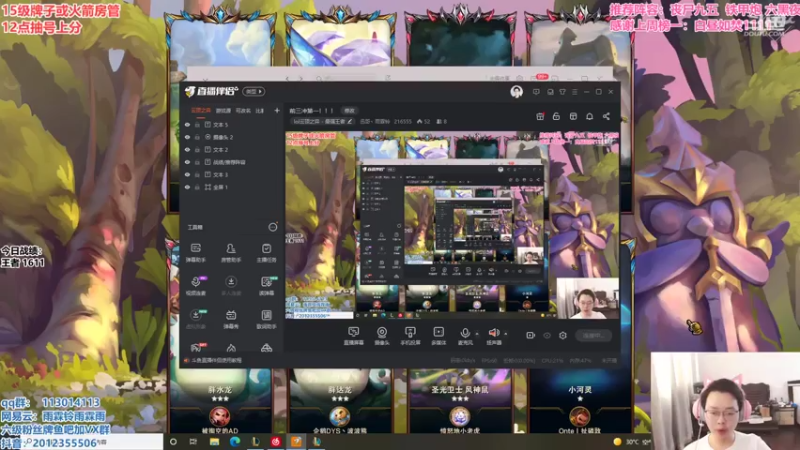800x450 pixels.
Task: Share the live room via share icon
Action: 606,116
